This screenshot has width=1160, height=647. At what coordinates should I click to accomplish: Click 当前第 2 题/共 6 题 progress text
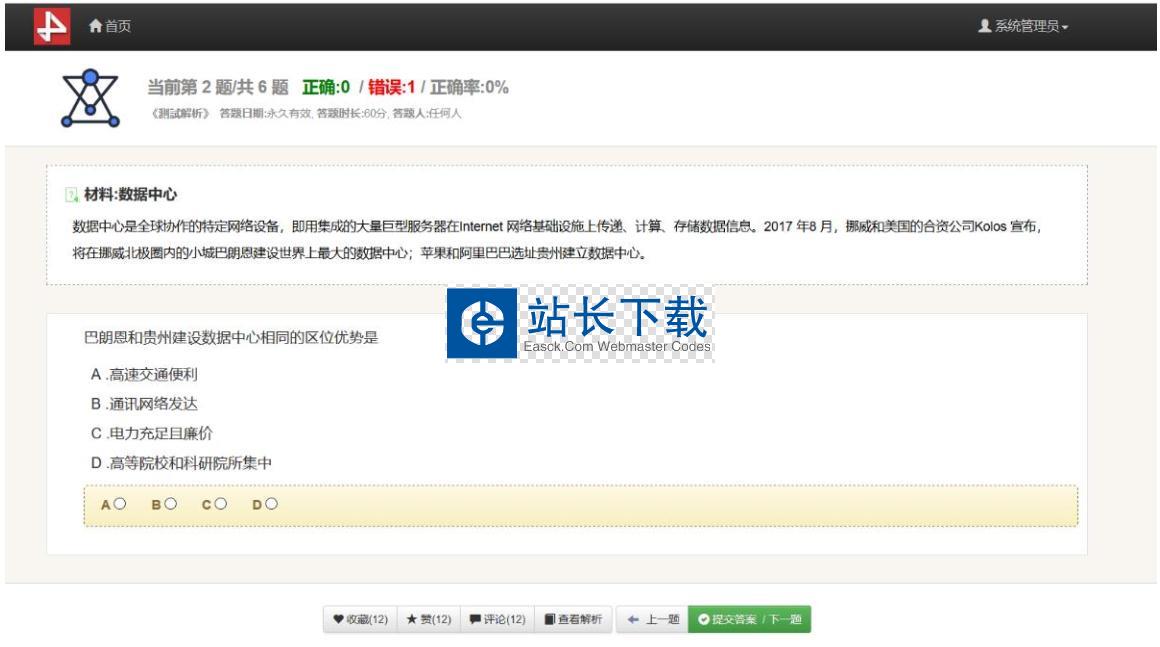(218, 87)
